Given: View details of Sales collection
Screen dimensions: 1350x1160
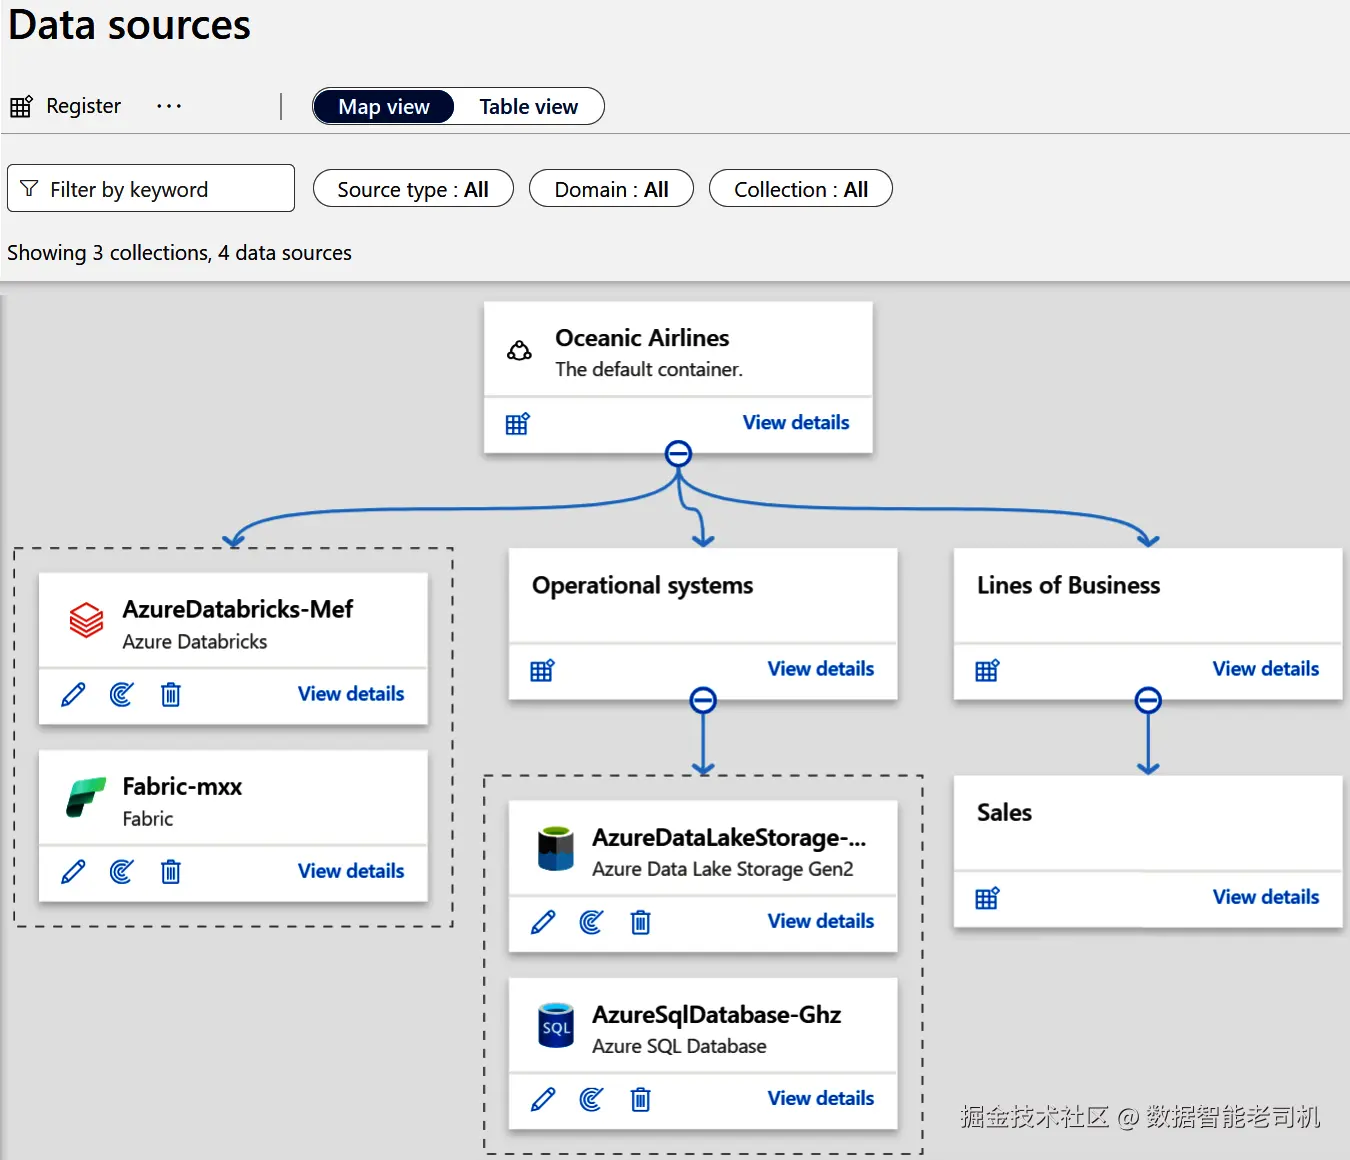Looking at the screenshot, I should (x=1266, y=897).
